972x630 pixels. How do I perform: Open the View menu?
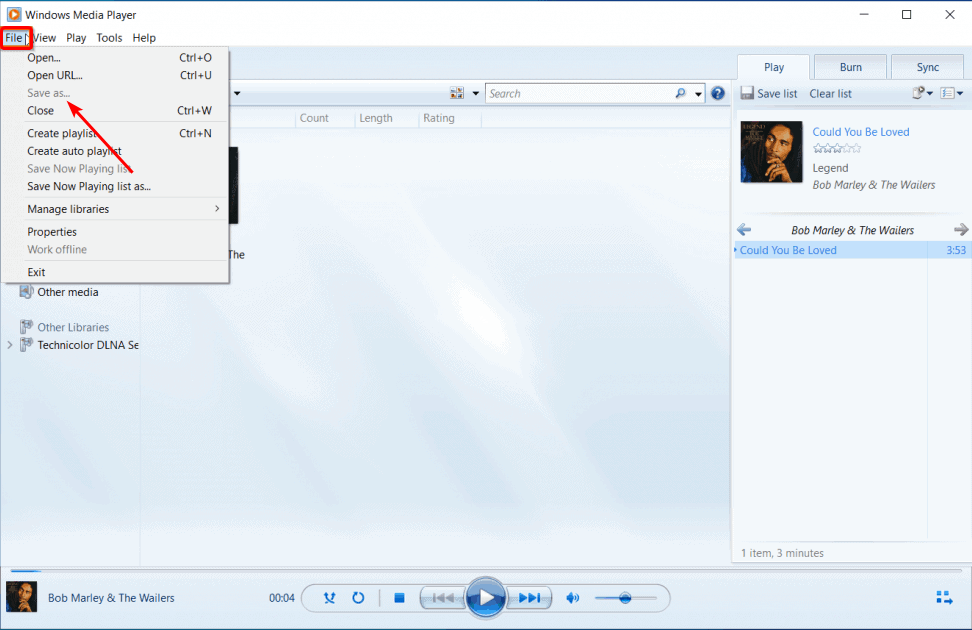coord(44,38)
